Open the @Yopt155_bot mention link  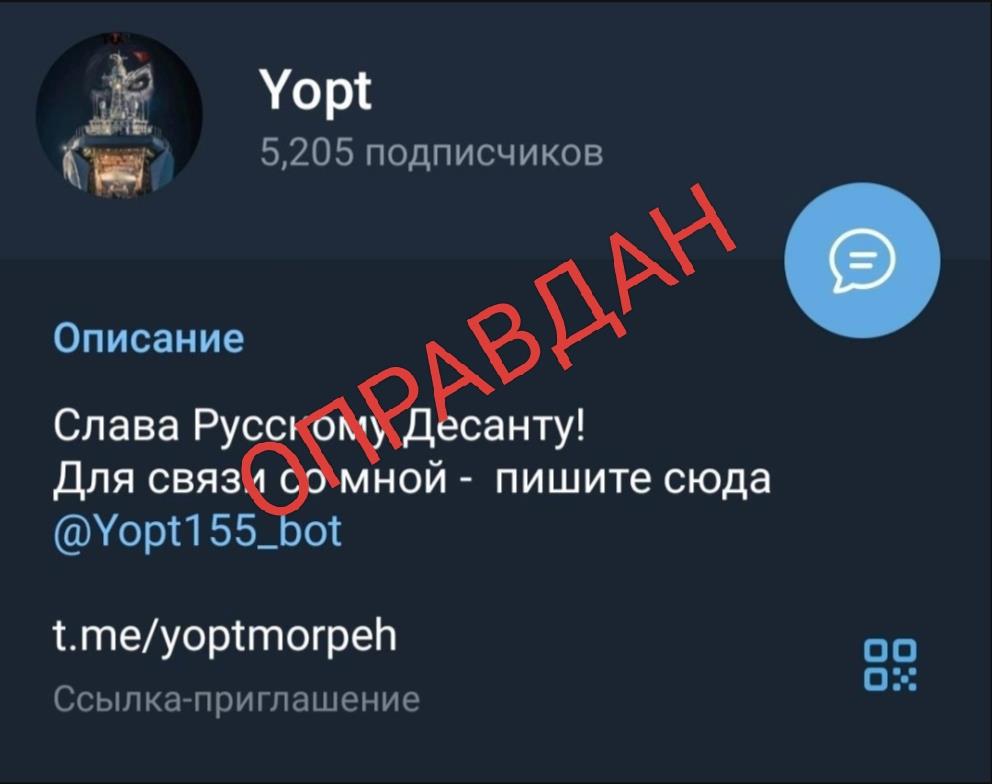pos(197,532)
